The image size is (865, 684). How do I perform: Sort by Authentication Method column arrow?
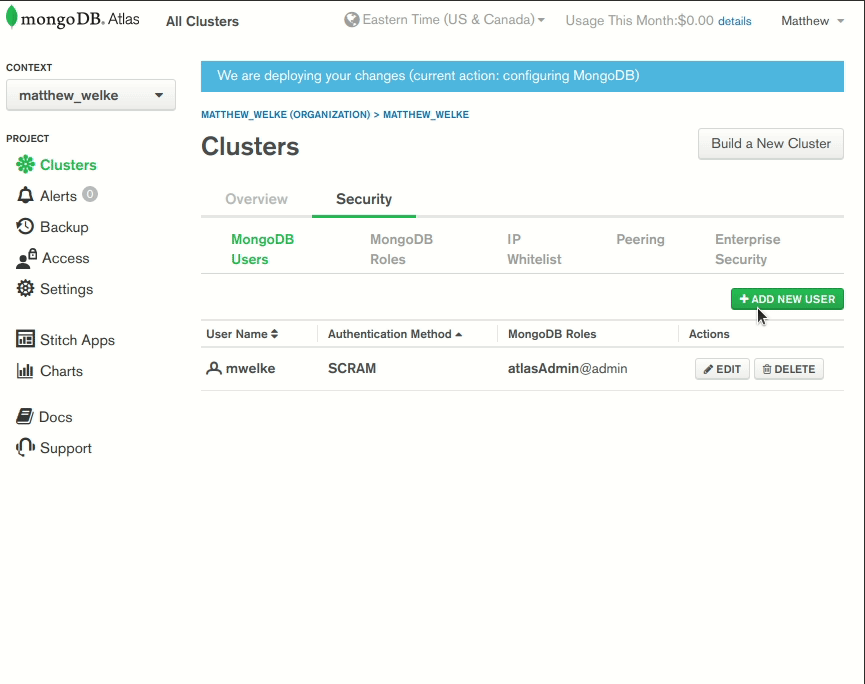pyautogui.click(x=458, y=334)
